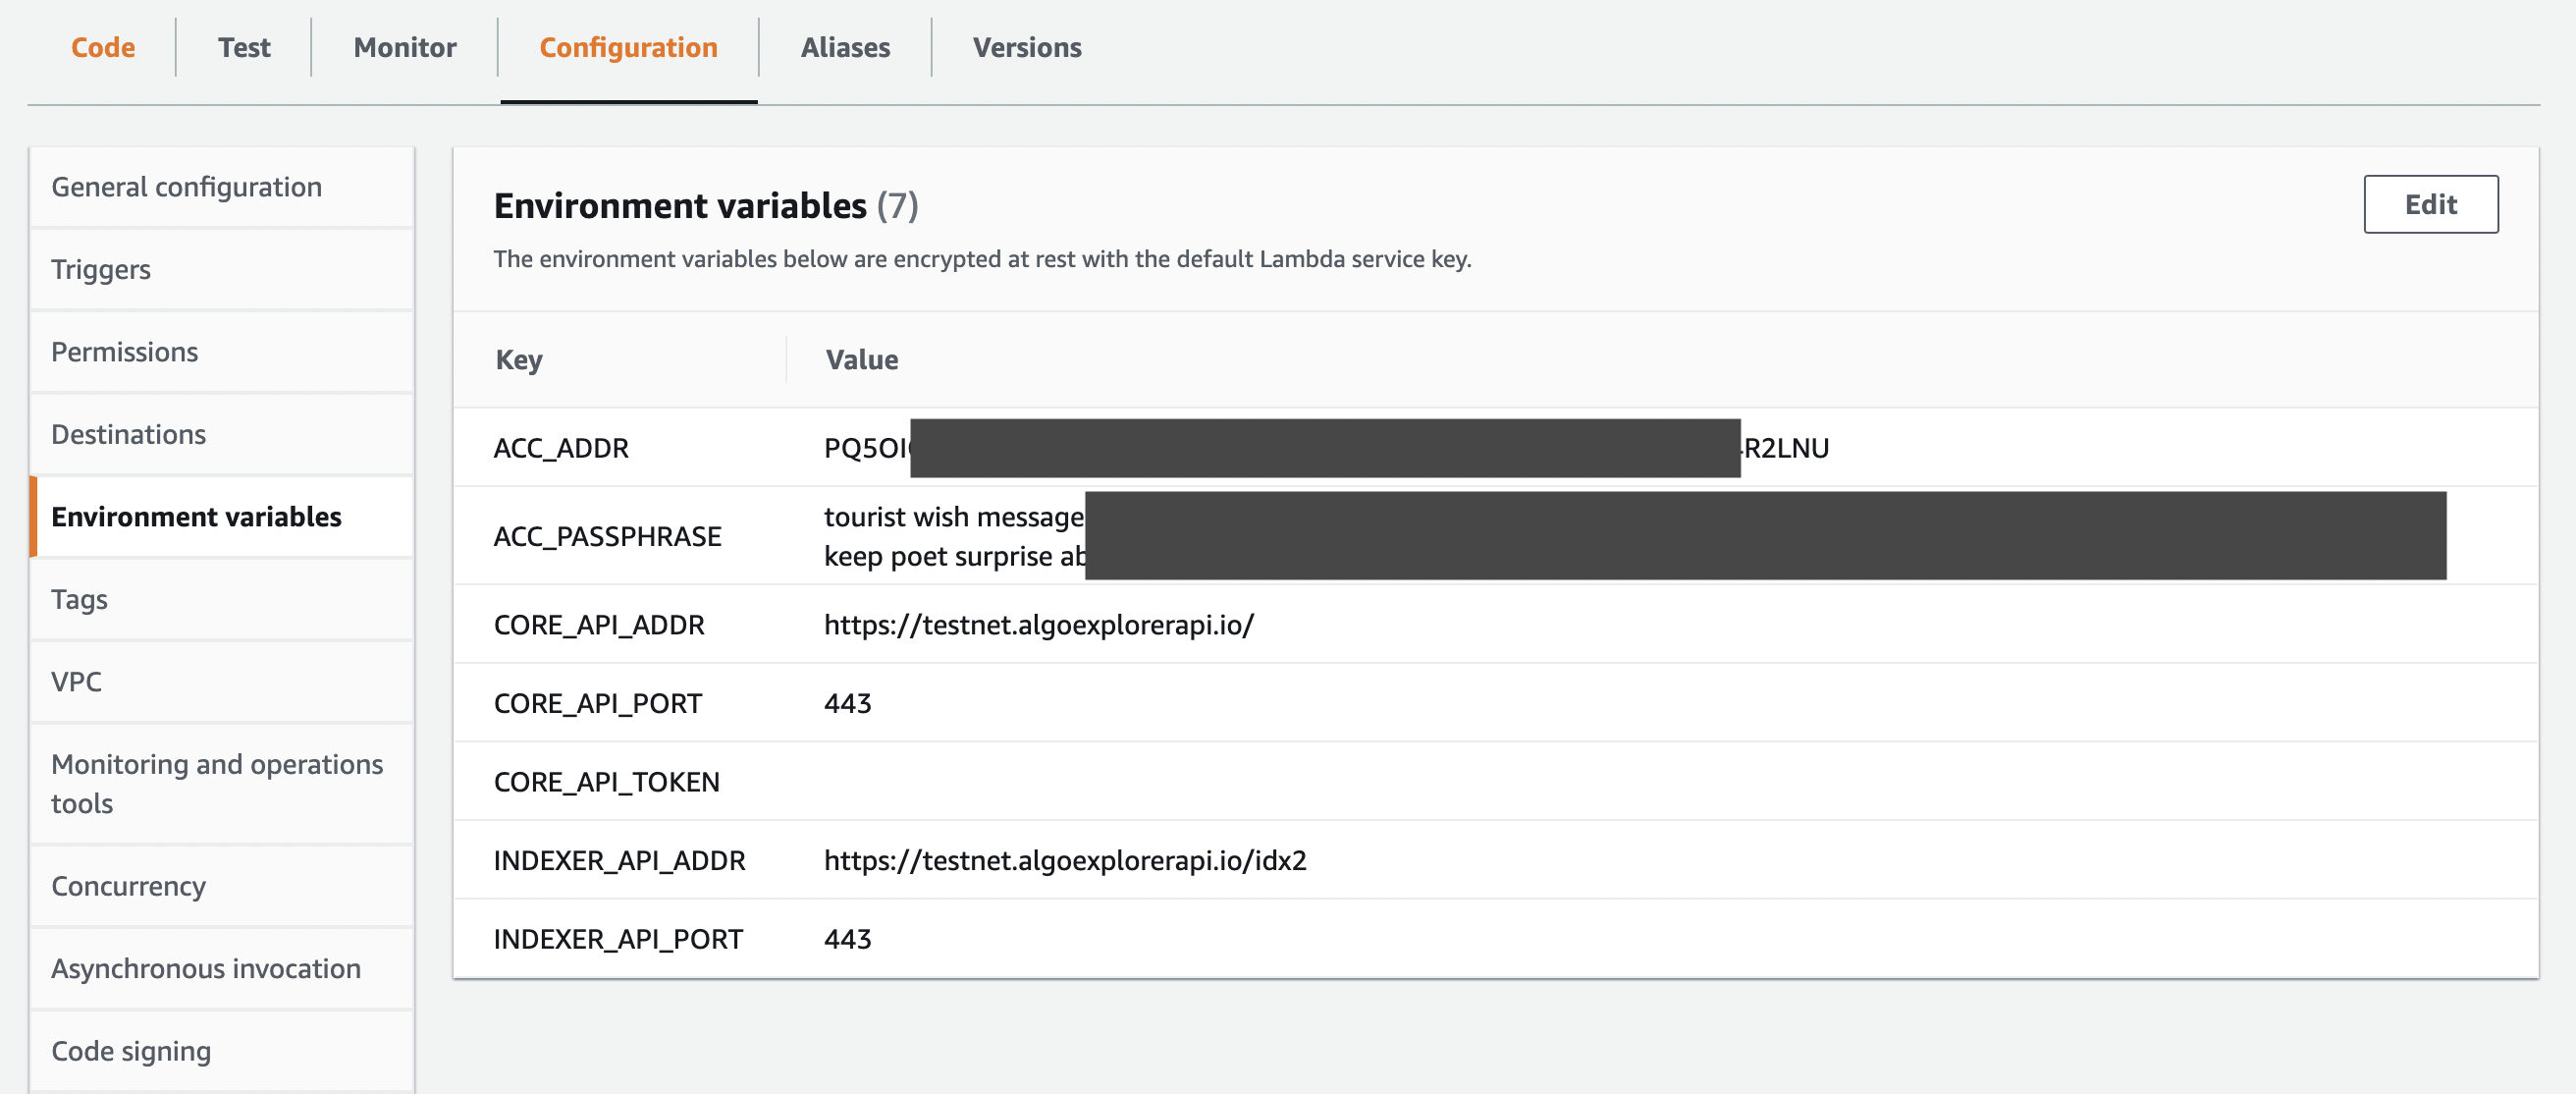Screen dimensions: 2576x1094
Task: Open the Versions tab
Action: click(x=1026, y=47)
